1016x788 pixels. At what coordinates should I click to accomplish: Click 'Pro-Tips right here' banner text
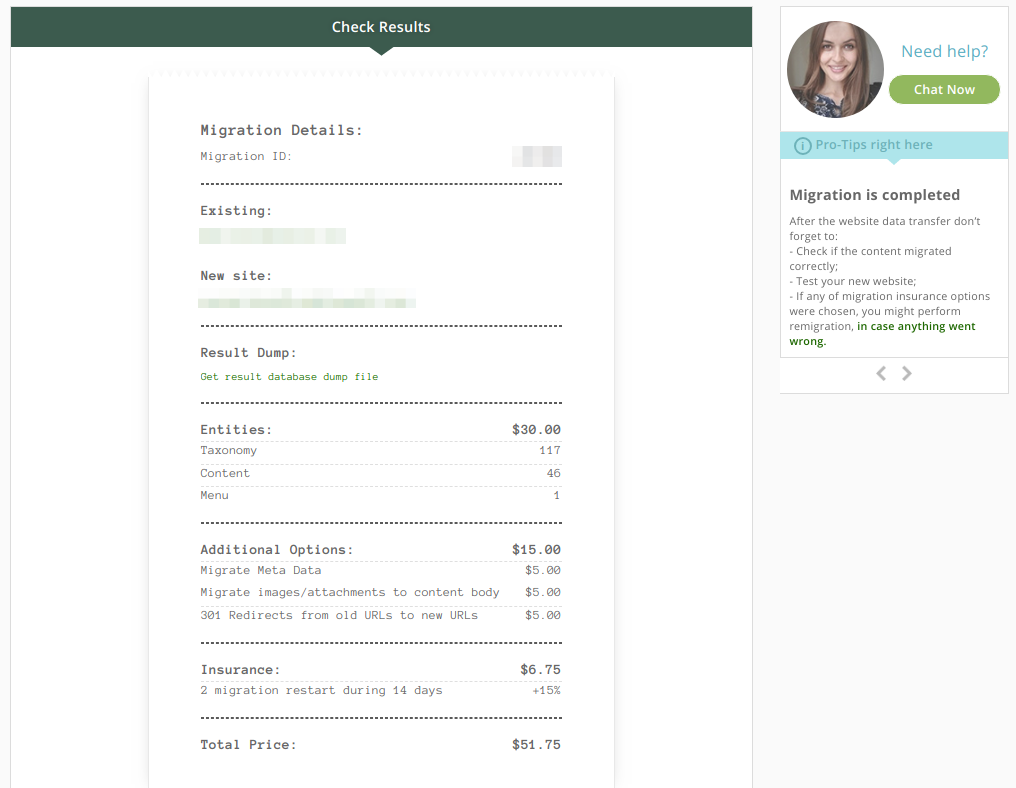click(873, 145)
